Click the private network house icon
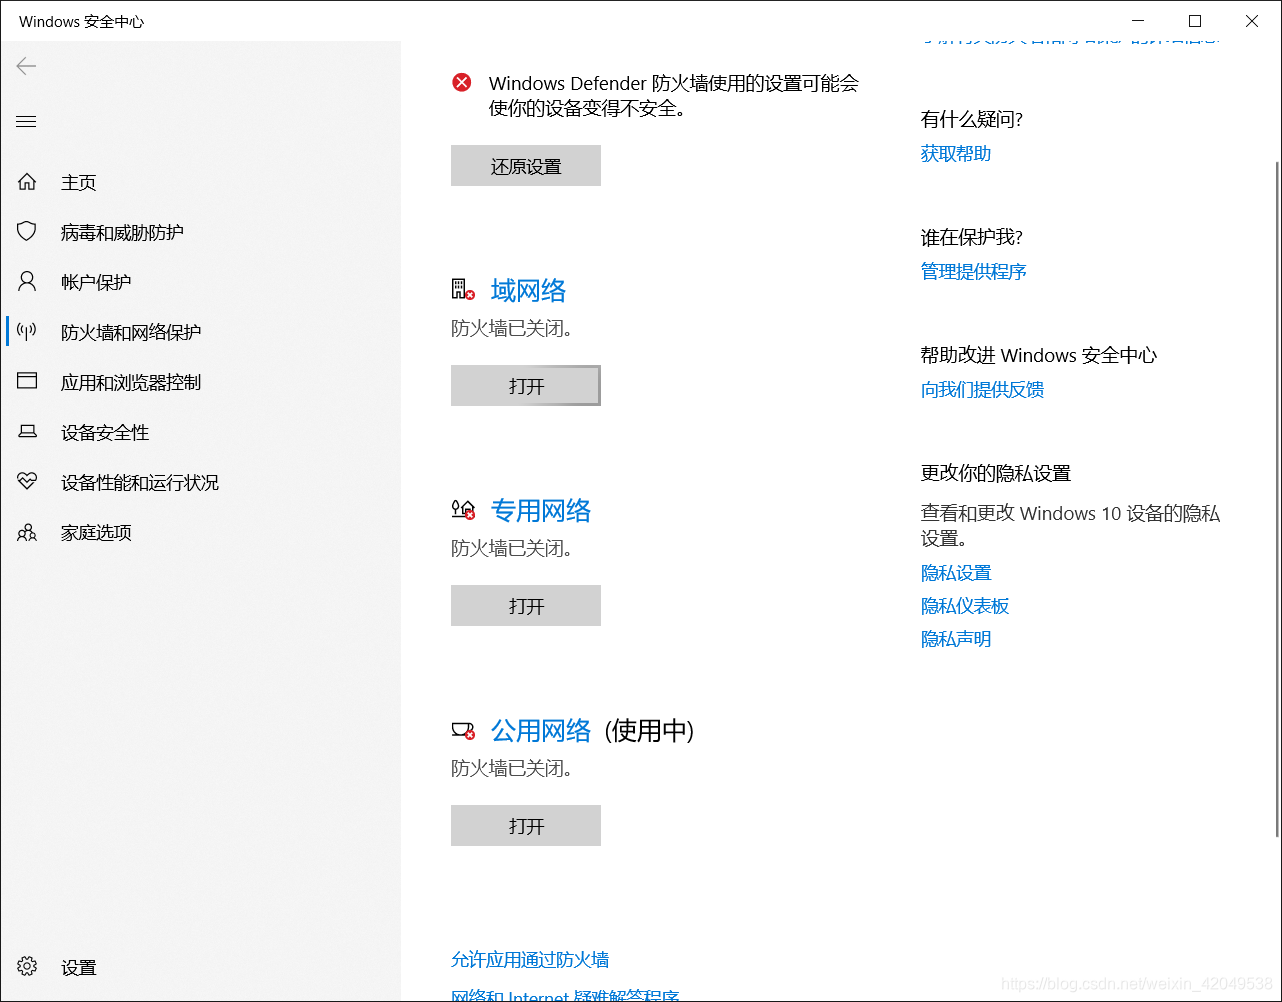The width and height of the screenshot is (1282, 1002). (x=462, y=510)
